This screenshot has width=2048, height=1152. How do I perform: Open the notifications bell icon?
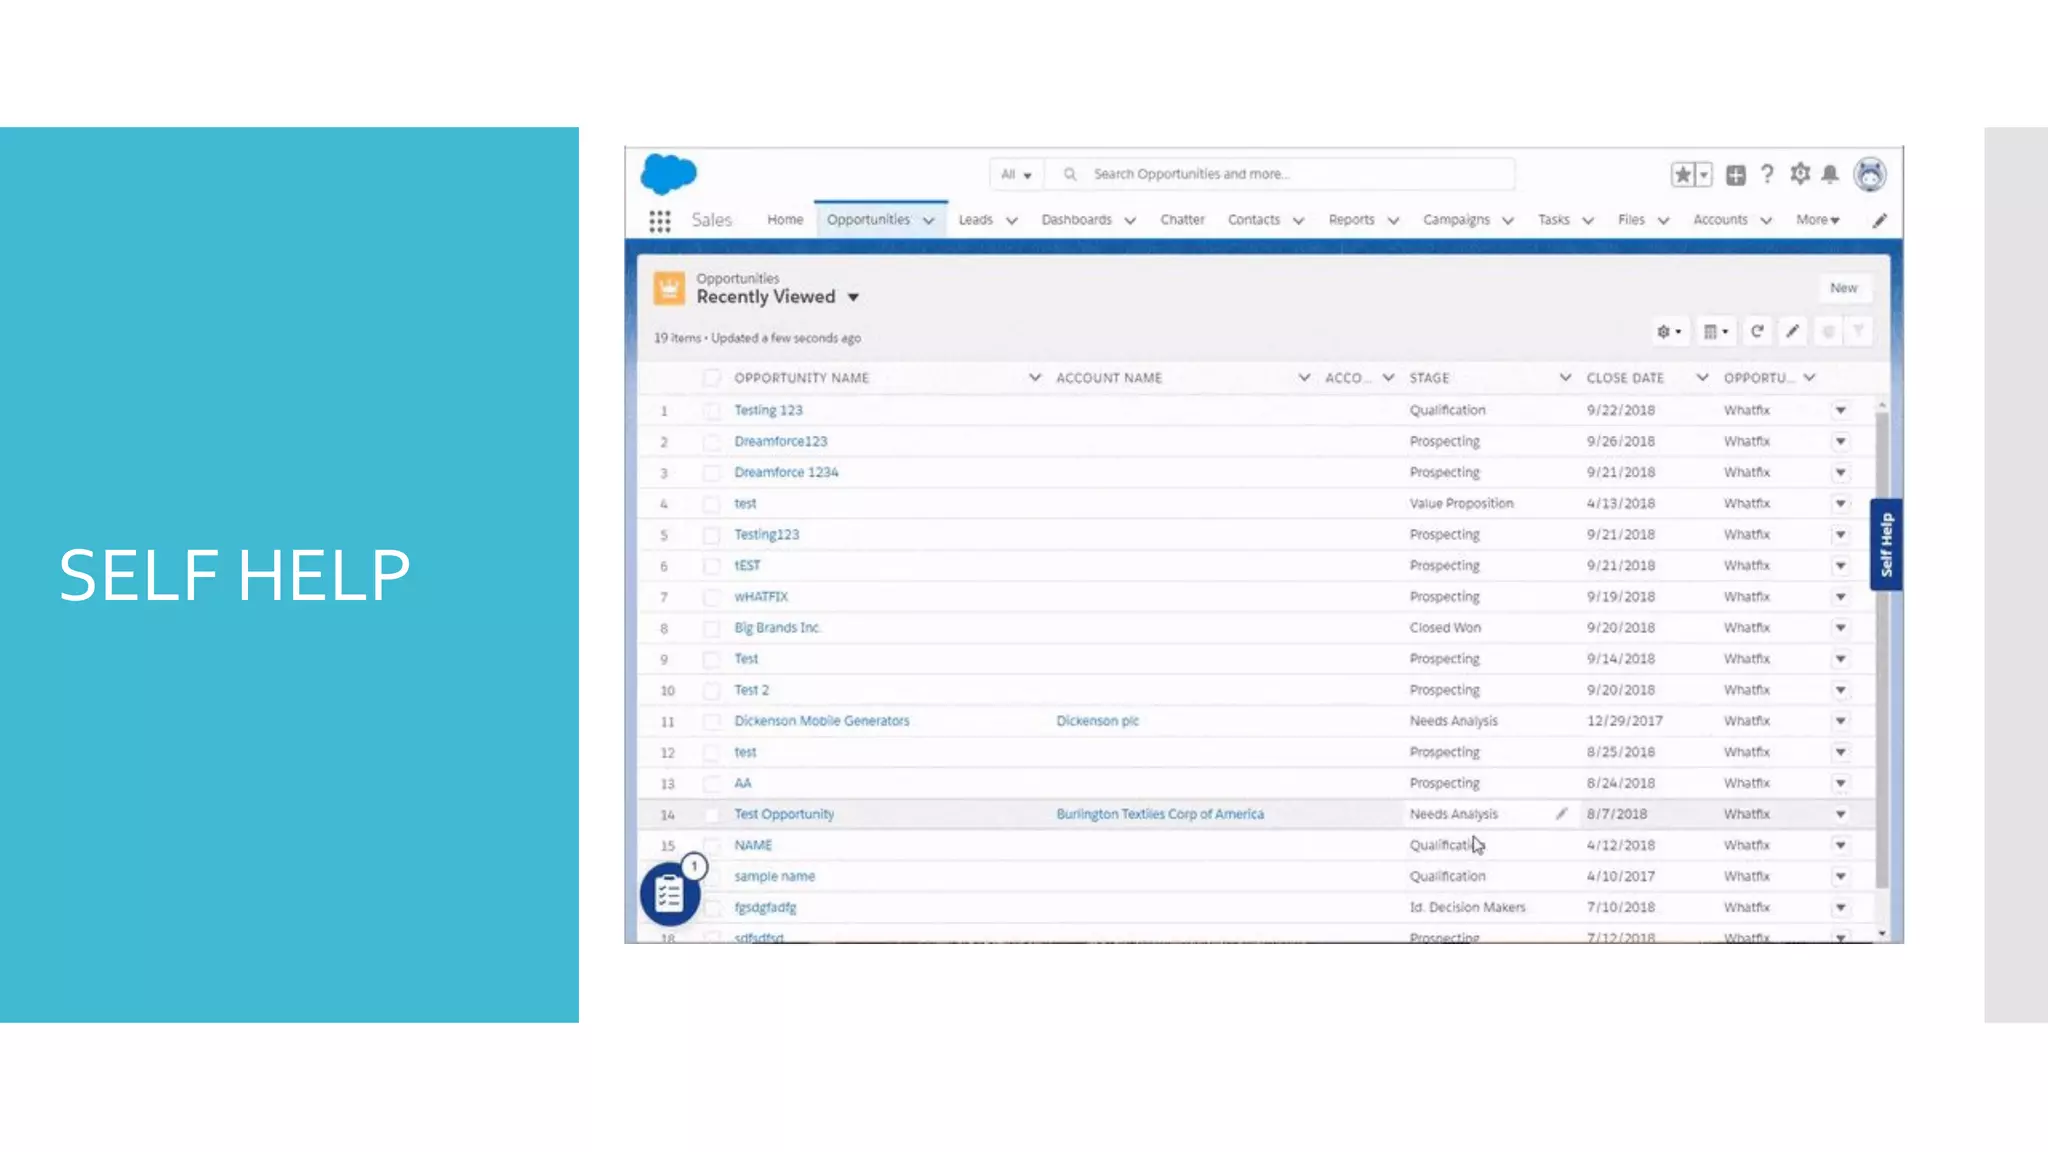(x=1830, y=175)
